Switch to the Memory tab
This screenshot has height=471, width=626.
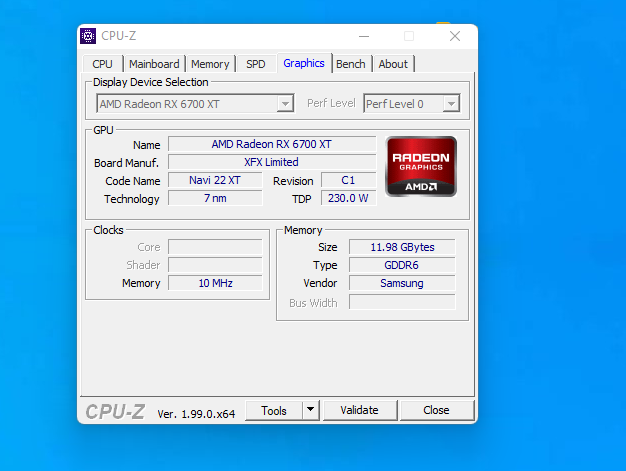pyautogui.click(x=210, y=64)
